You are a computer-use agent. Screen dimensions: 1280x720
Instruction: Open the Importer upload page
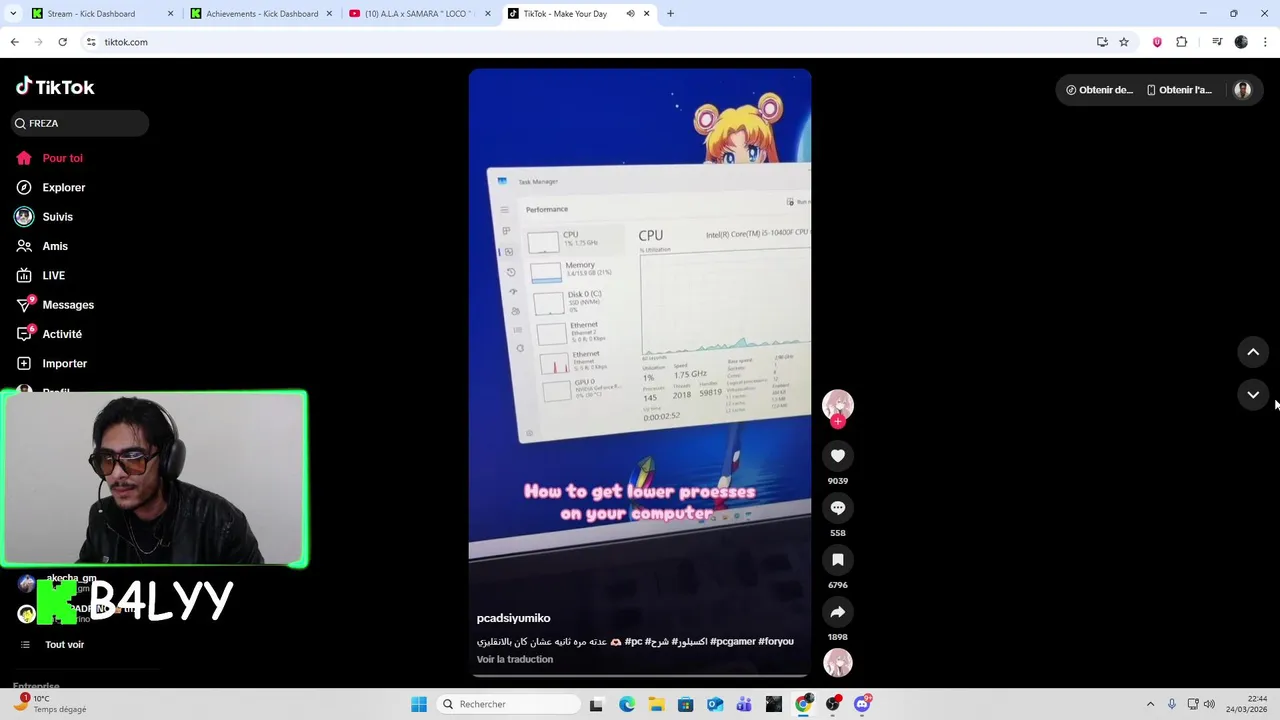[64, 363]
